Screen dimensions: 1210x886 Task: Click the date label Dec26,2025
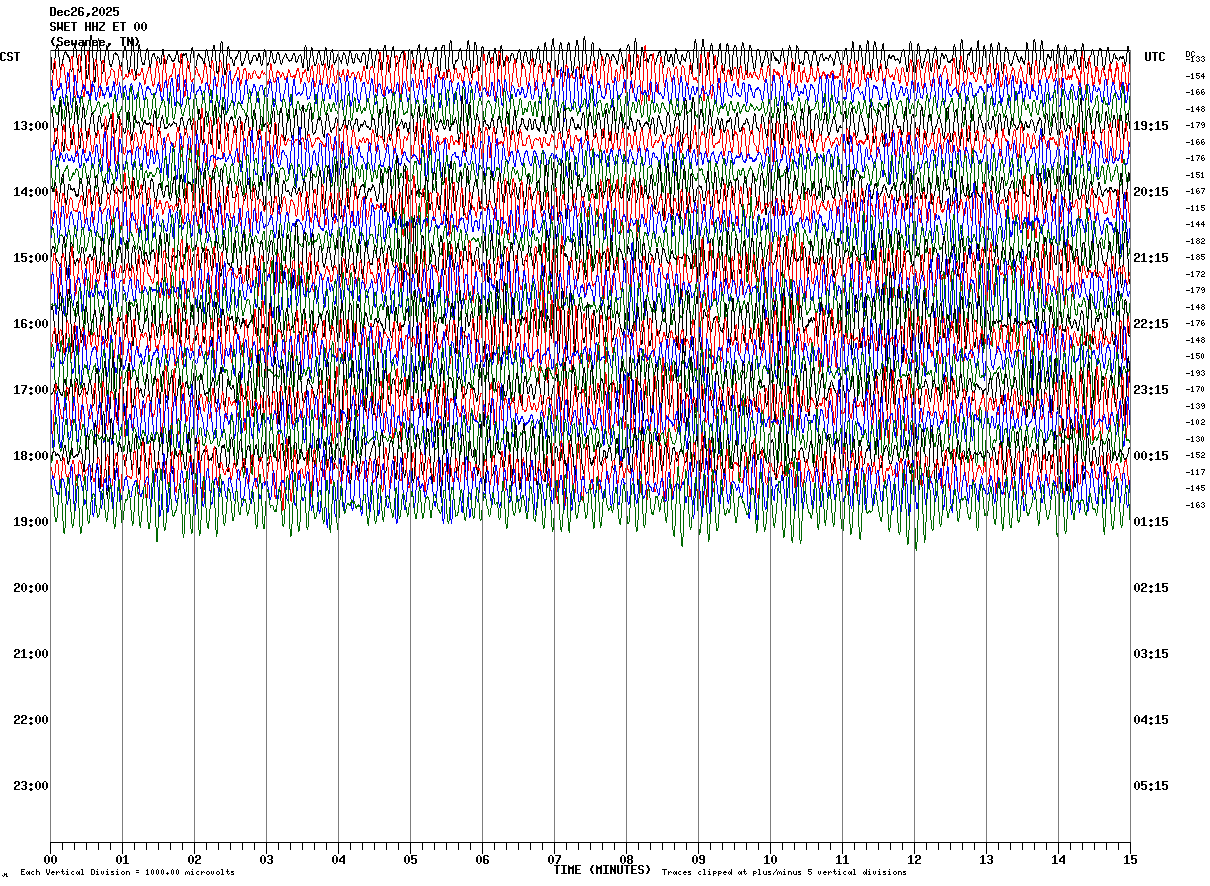tap(84, 12)
